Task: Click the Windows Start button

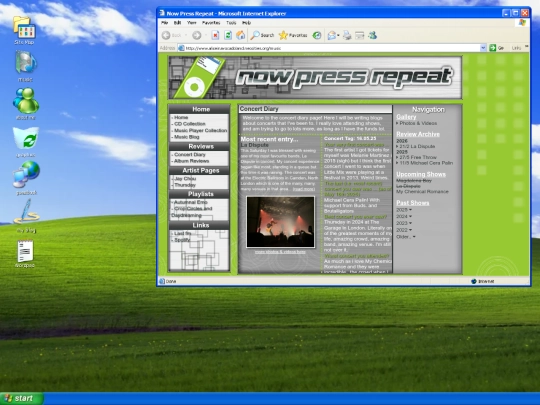Action: pyautogui.click(x=22, y=398)
